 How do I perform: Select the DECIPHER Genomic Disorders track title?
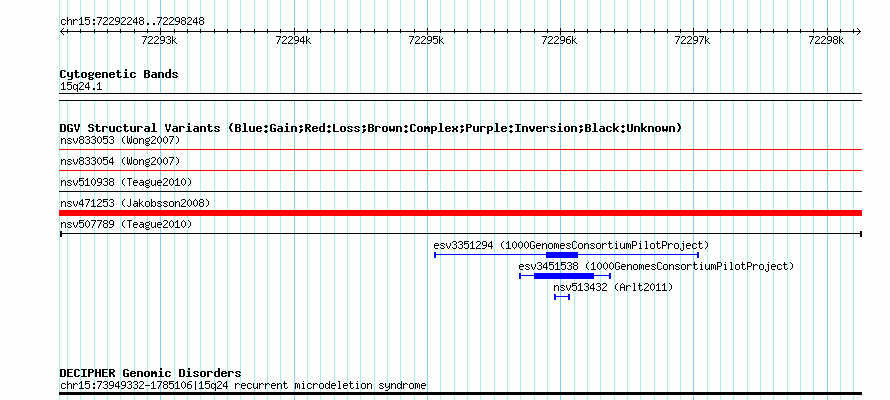tap(150, 373)
